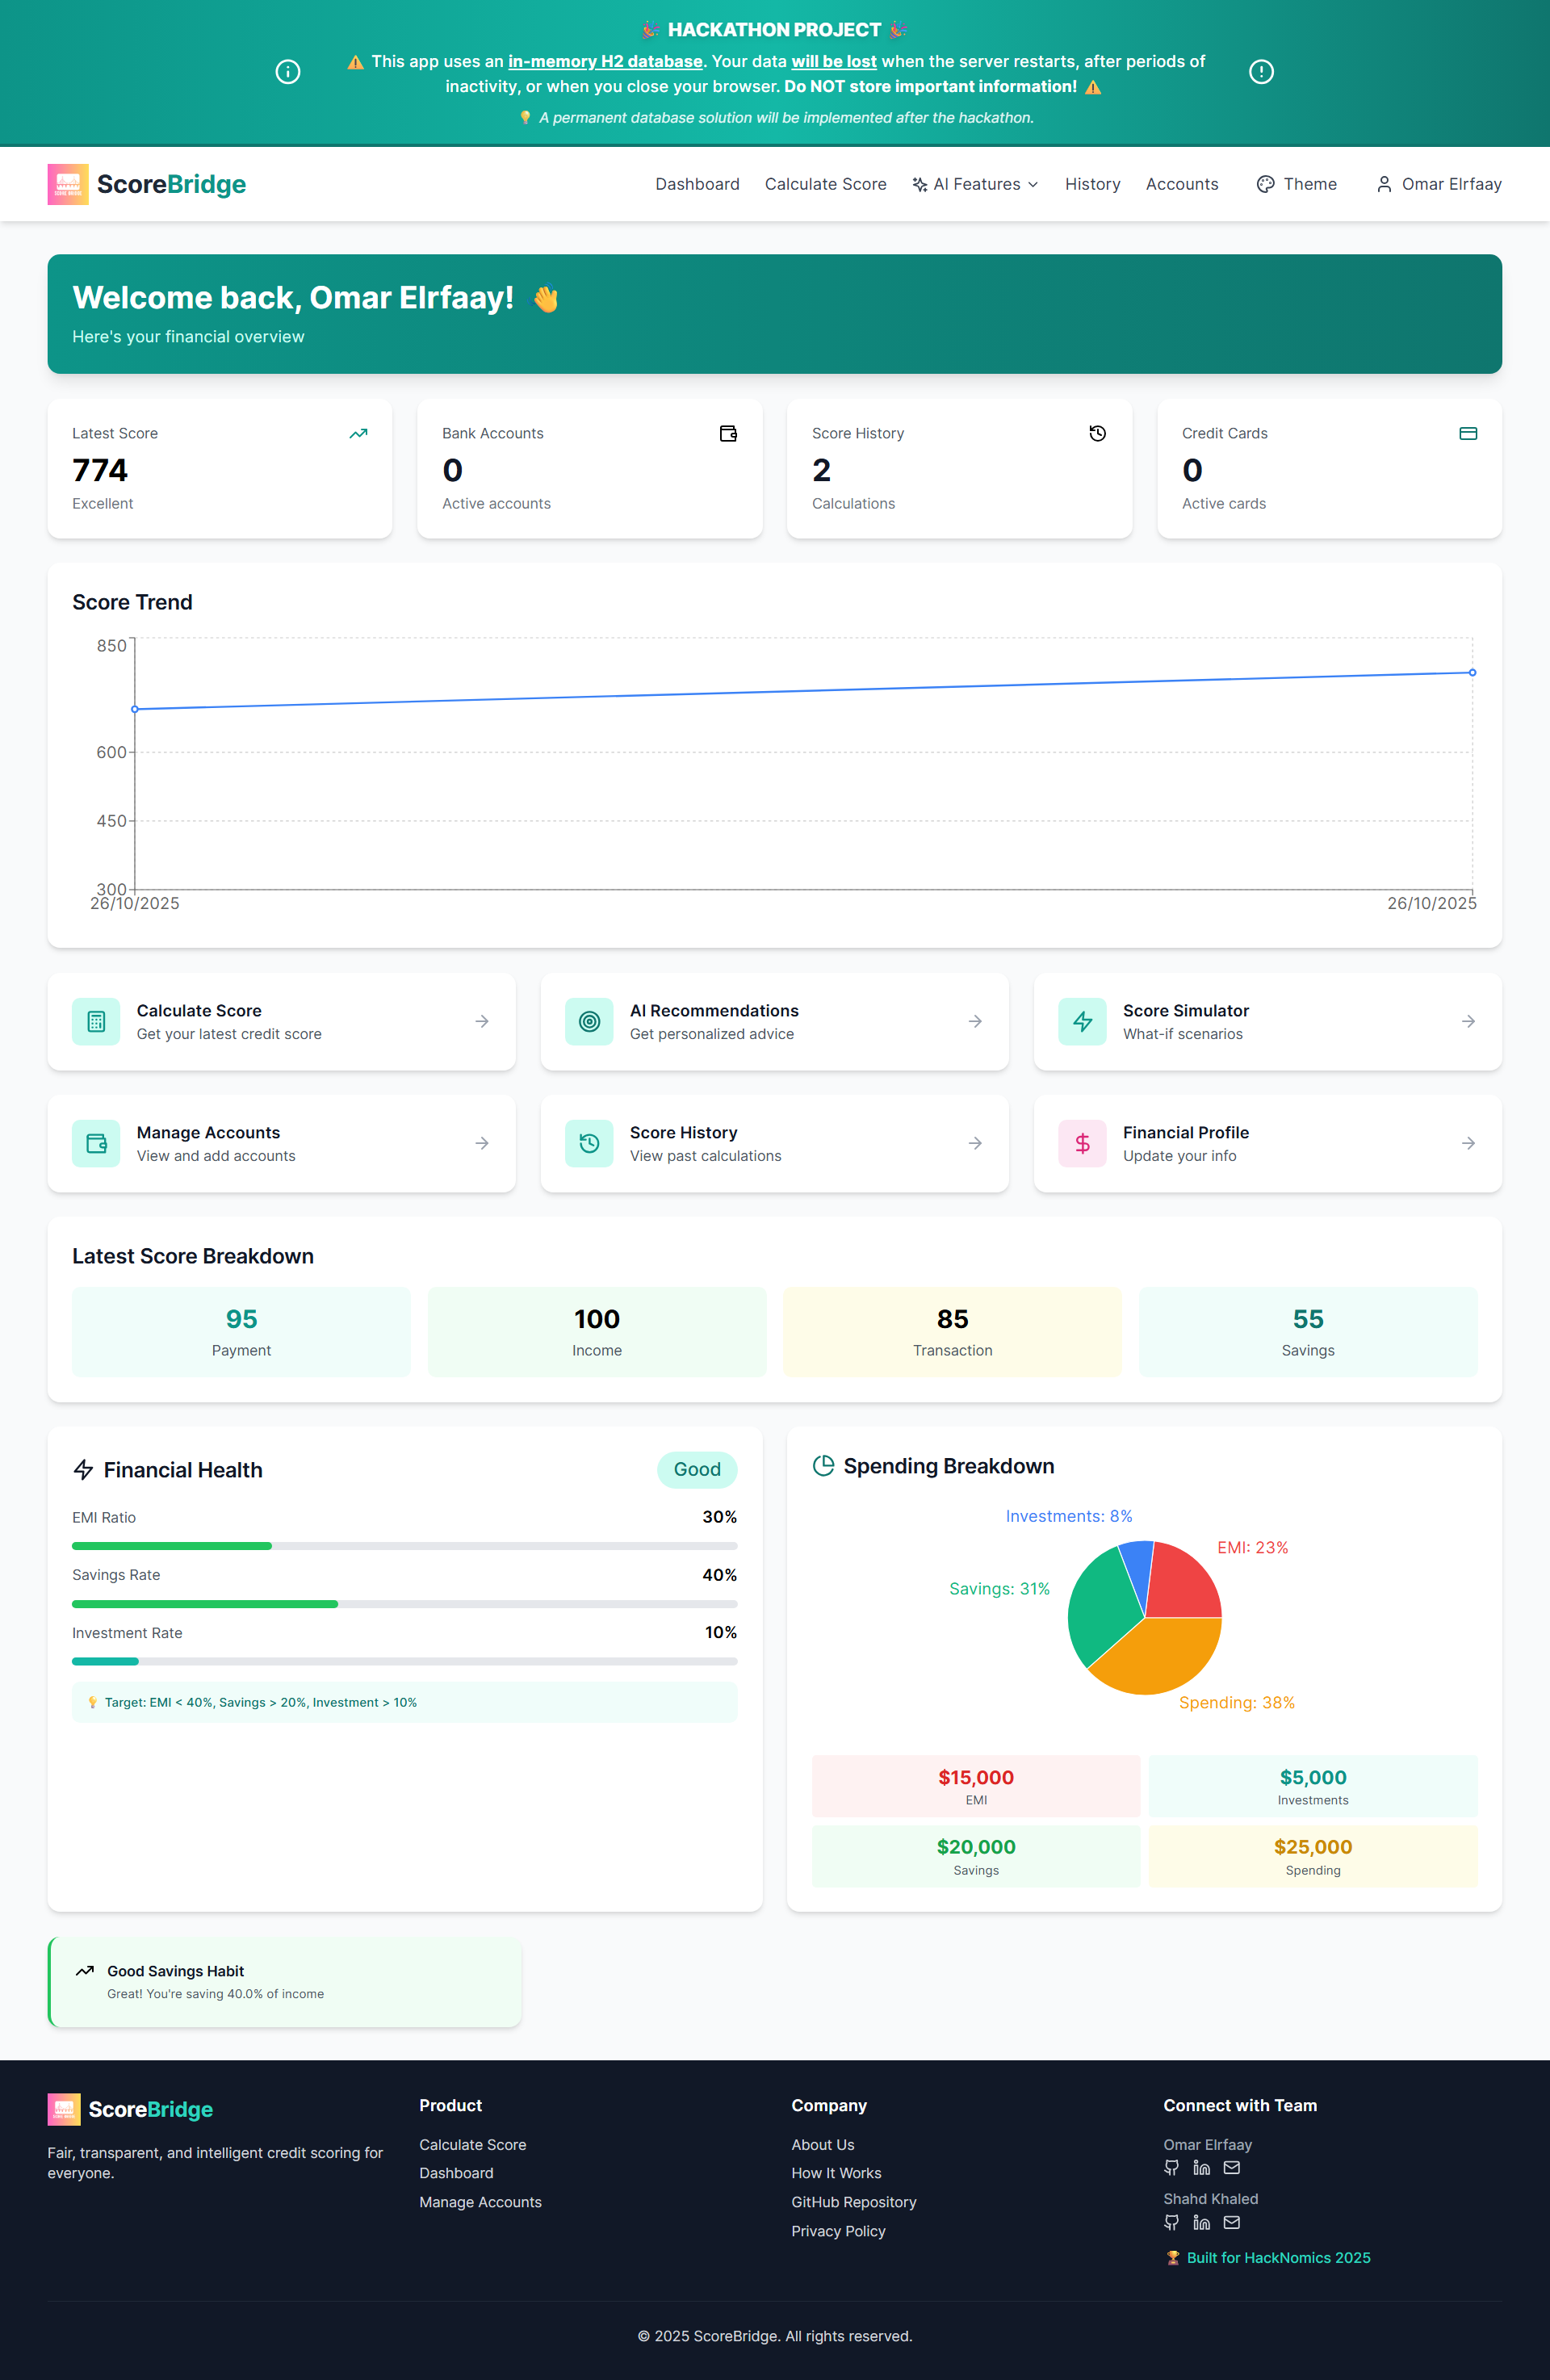Click the Privacy Policy footer link
Image resolution: width=1550 pixels, height=2380 pixels.
click(x=838, y=2231)
